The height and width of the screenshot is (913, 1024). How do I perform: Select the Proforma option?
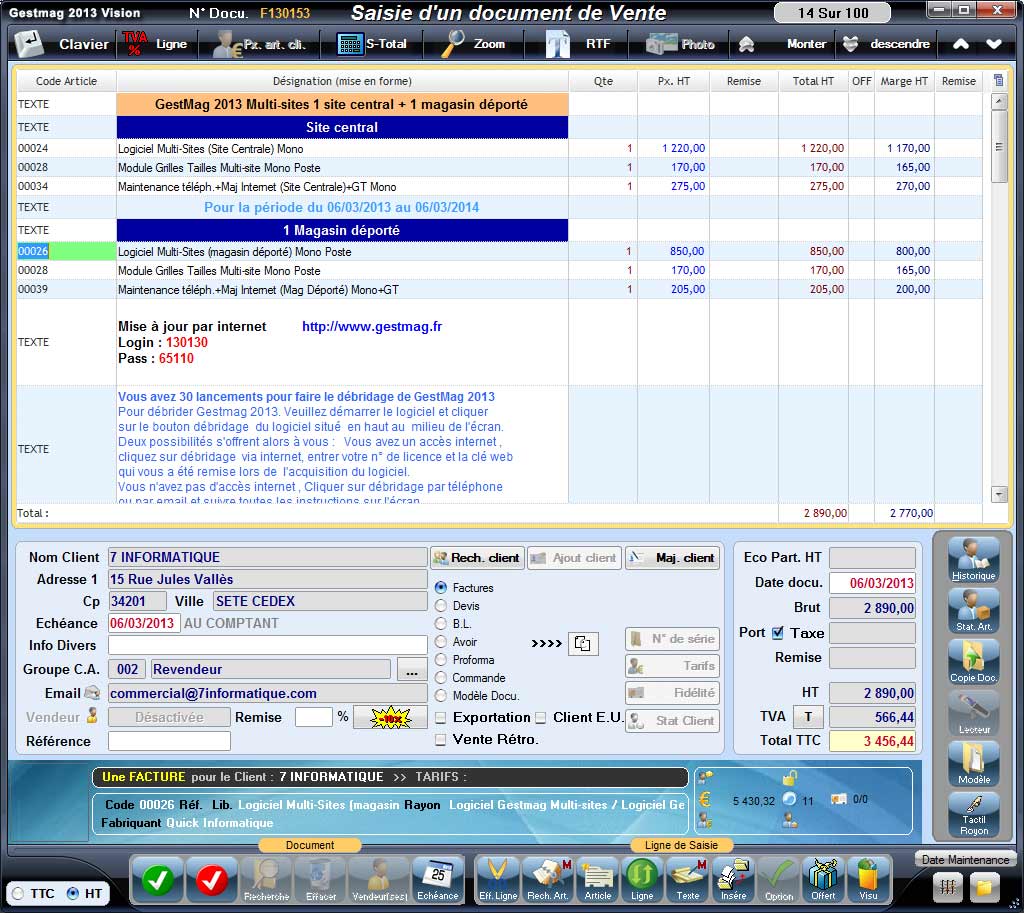[x=441, y=660]
